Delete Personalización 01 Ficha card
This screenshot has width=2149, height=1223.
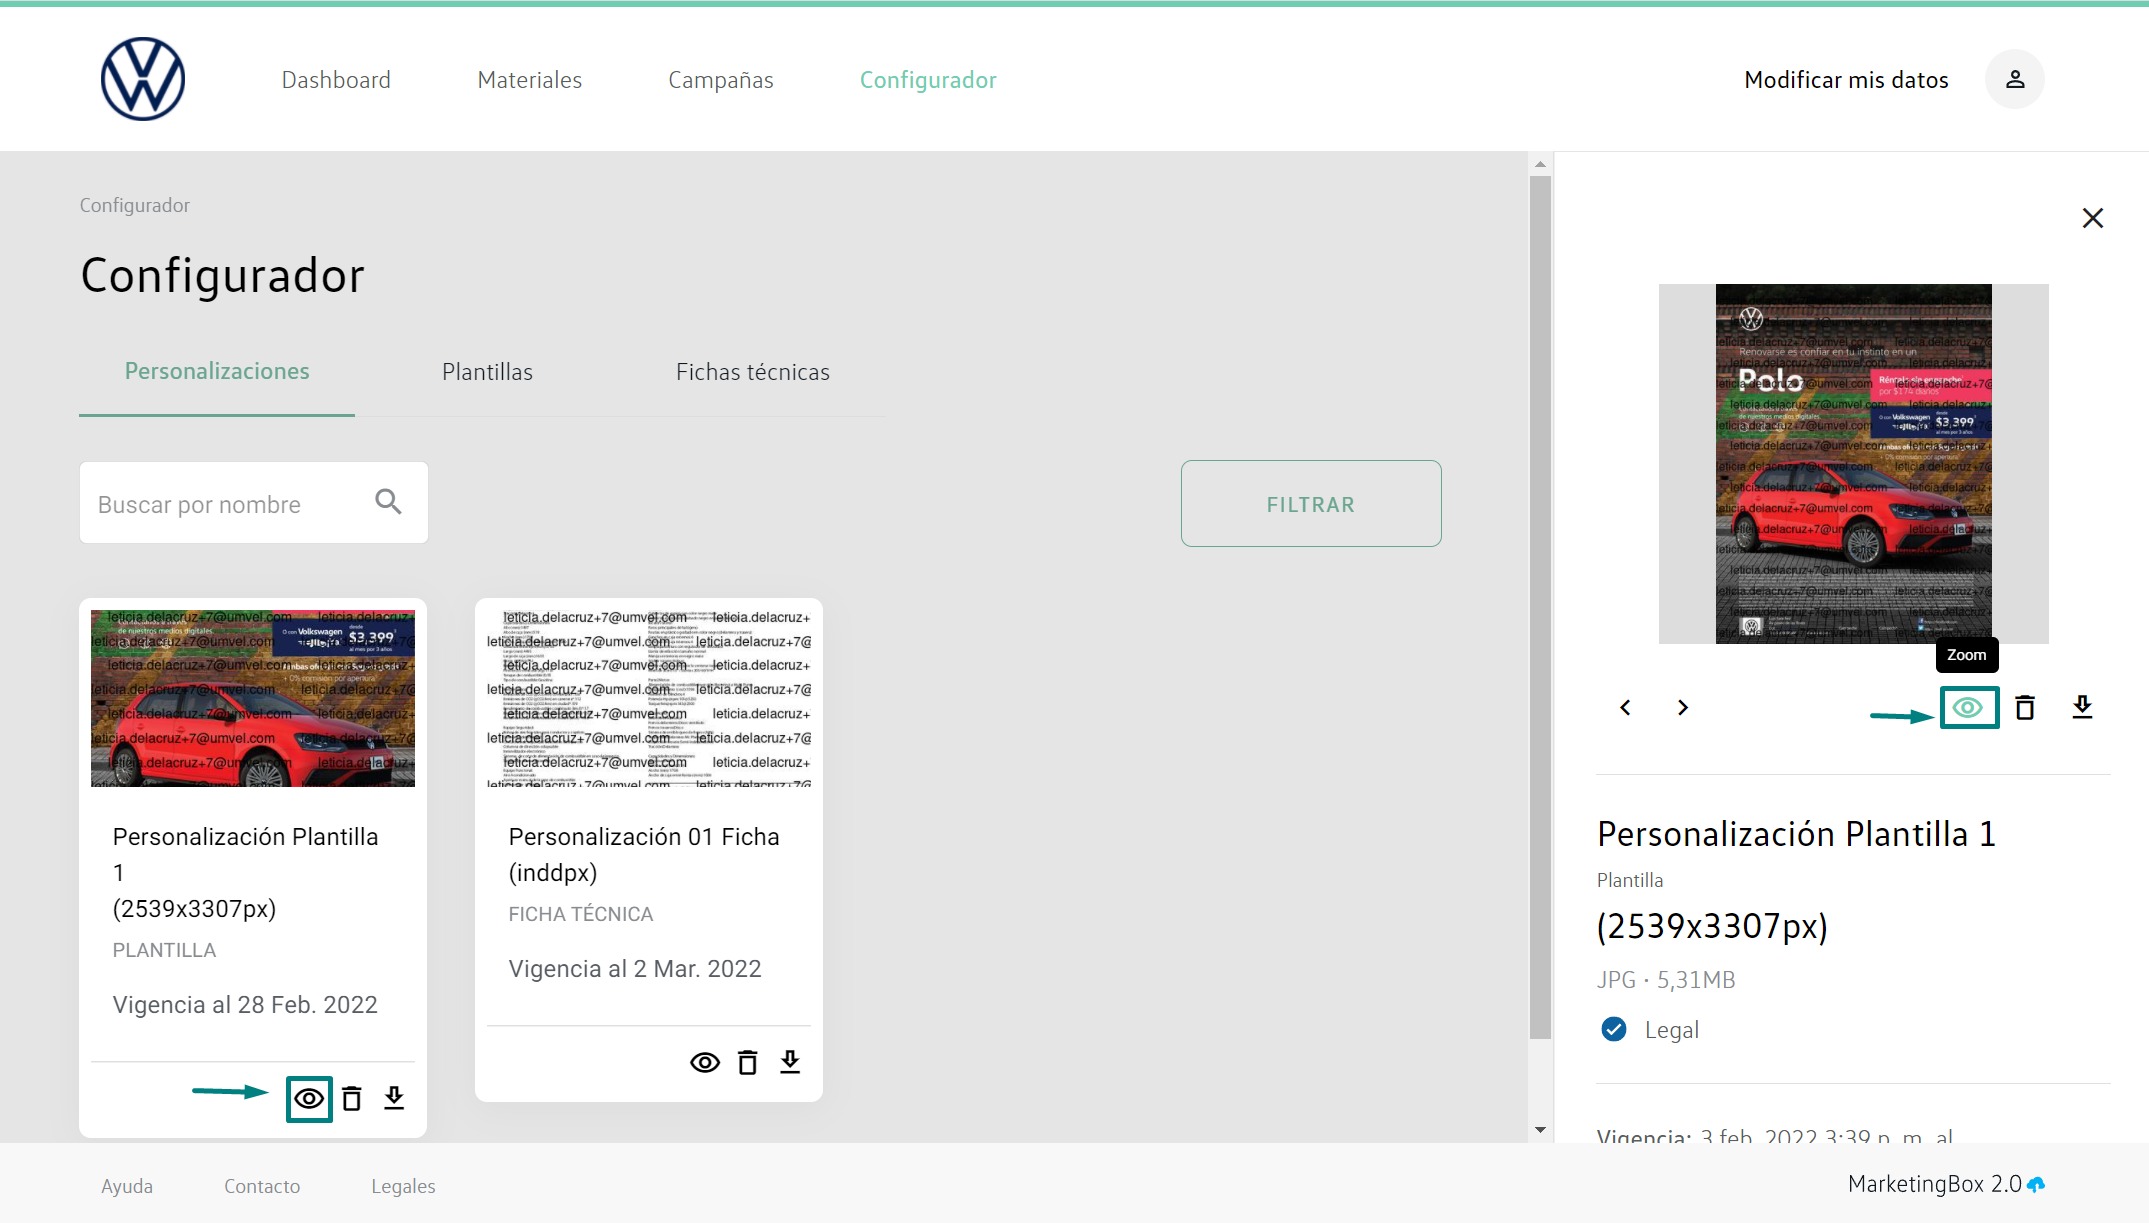[x=747, y=1062]
